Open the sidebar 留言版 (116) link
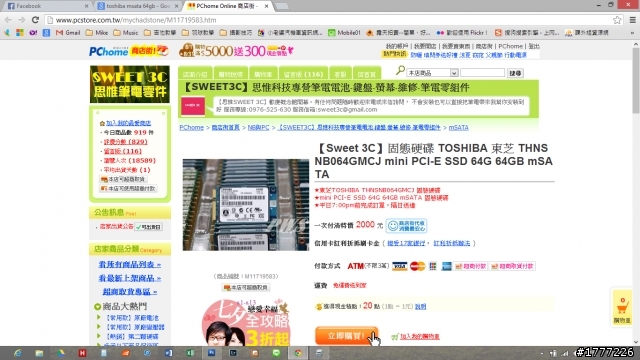Image resolution: width=640 pixels, height=360 pixels. [122, 151]
